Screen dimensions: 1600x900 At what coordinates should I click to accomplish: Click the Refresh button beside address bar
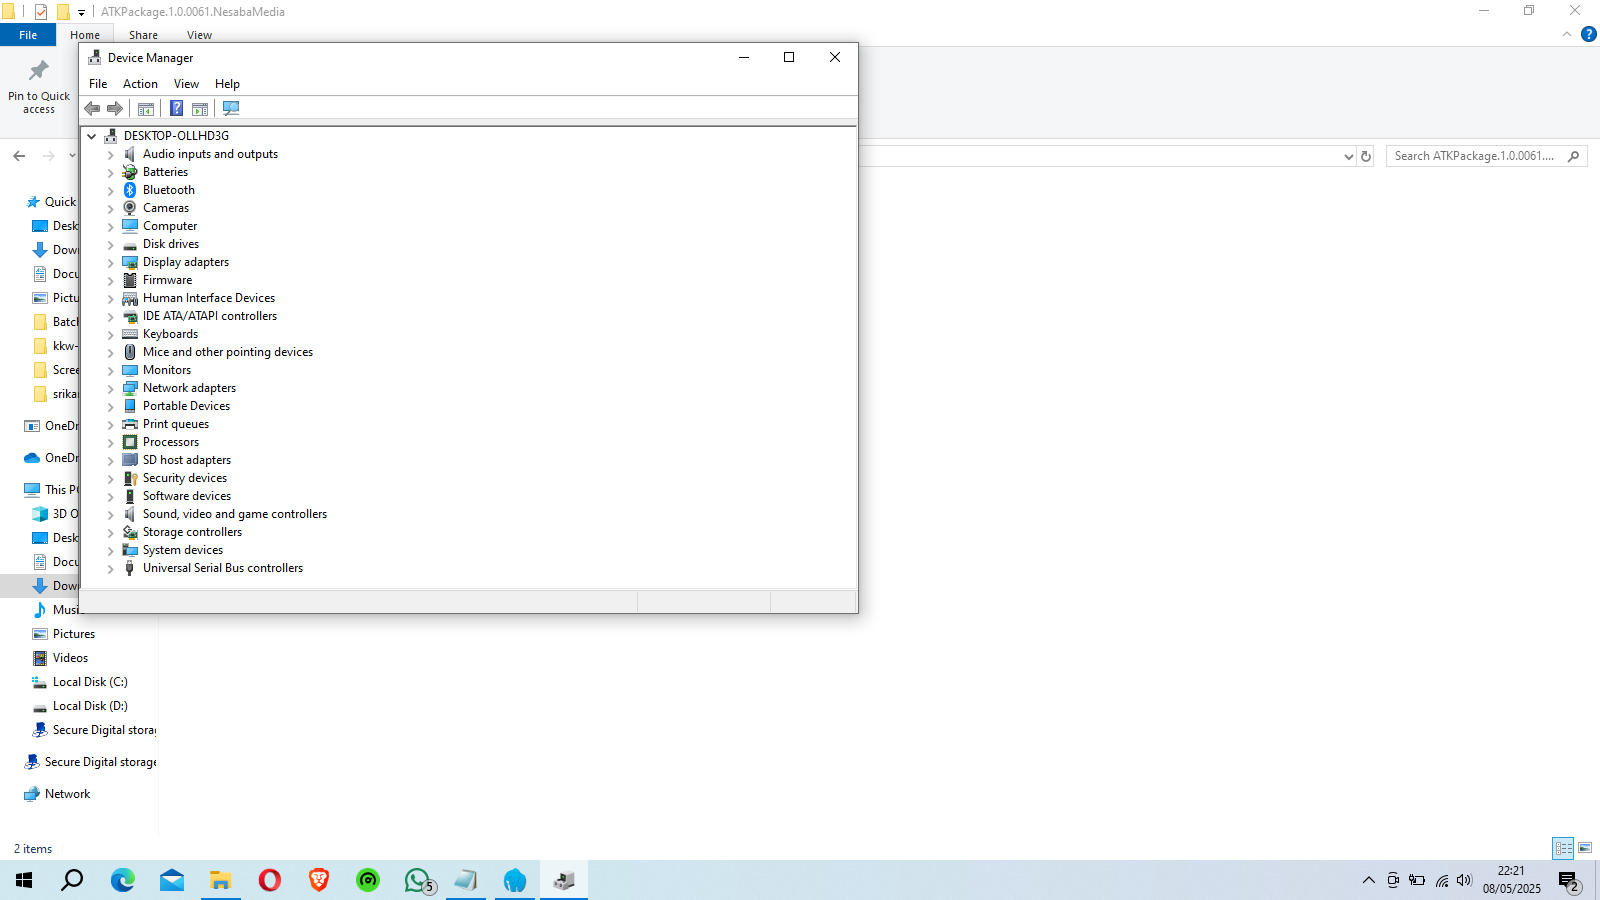pos(1366,156)
